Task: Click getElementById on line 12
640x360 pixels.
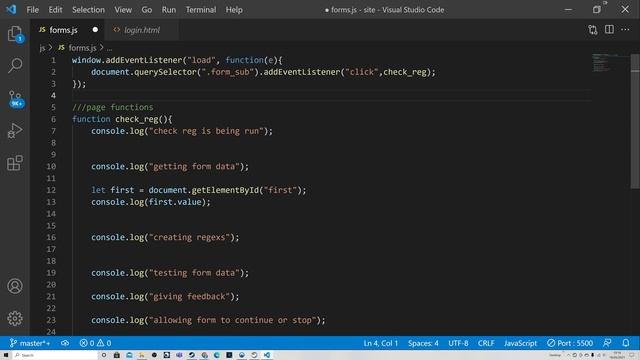Action: [x=225, y=190]
